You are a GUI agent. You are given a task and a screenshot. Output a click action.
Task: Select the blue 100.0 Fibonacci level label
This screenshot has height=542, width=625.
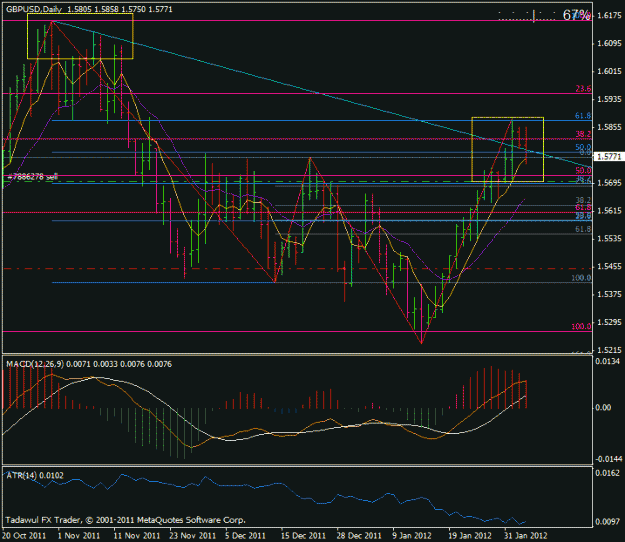coord(581,278)
